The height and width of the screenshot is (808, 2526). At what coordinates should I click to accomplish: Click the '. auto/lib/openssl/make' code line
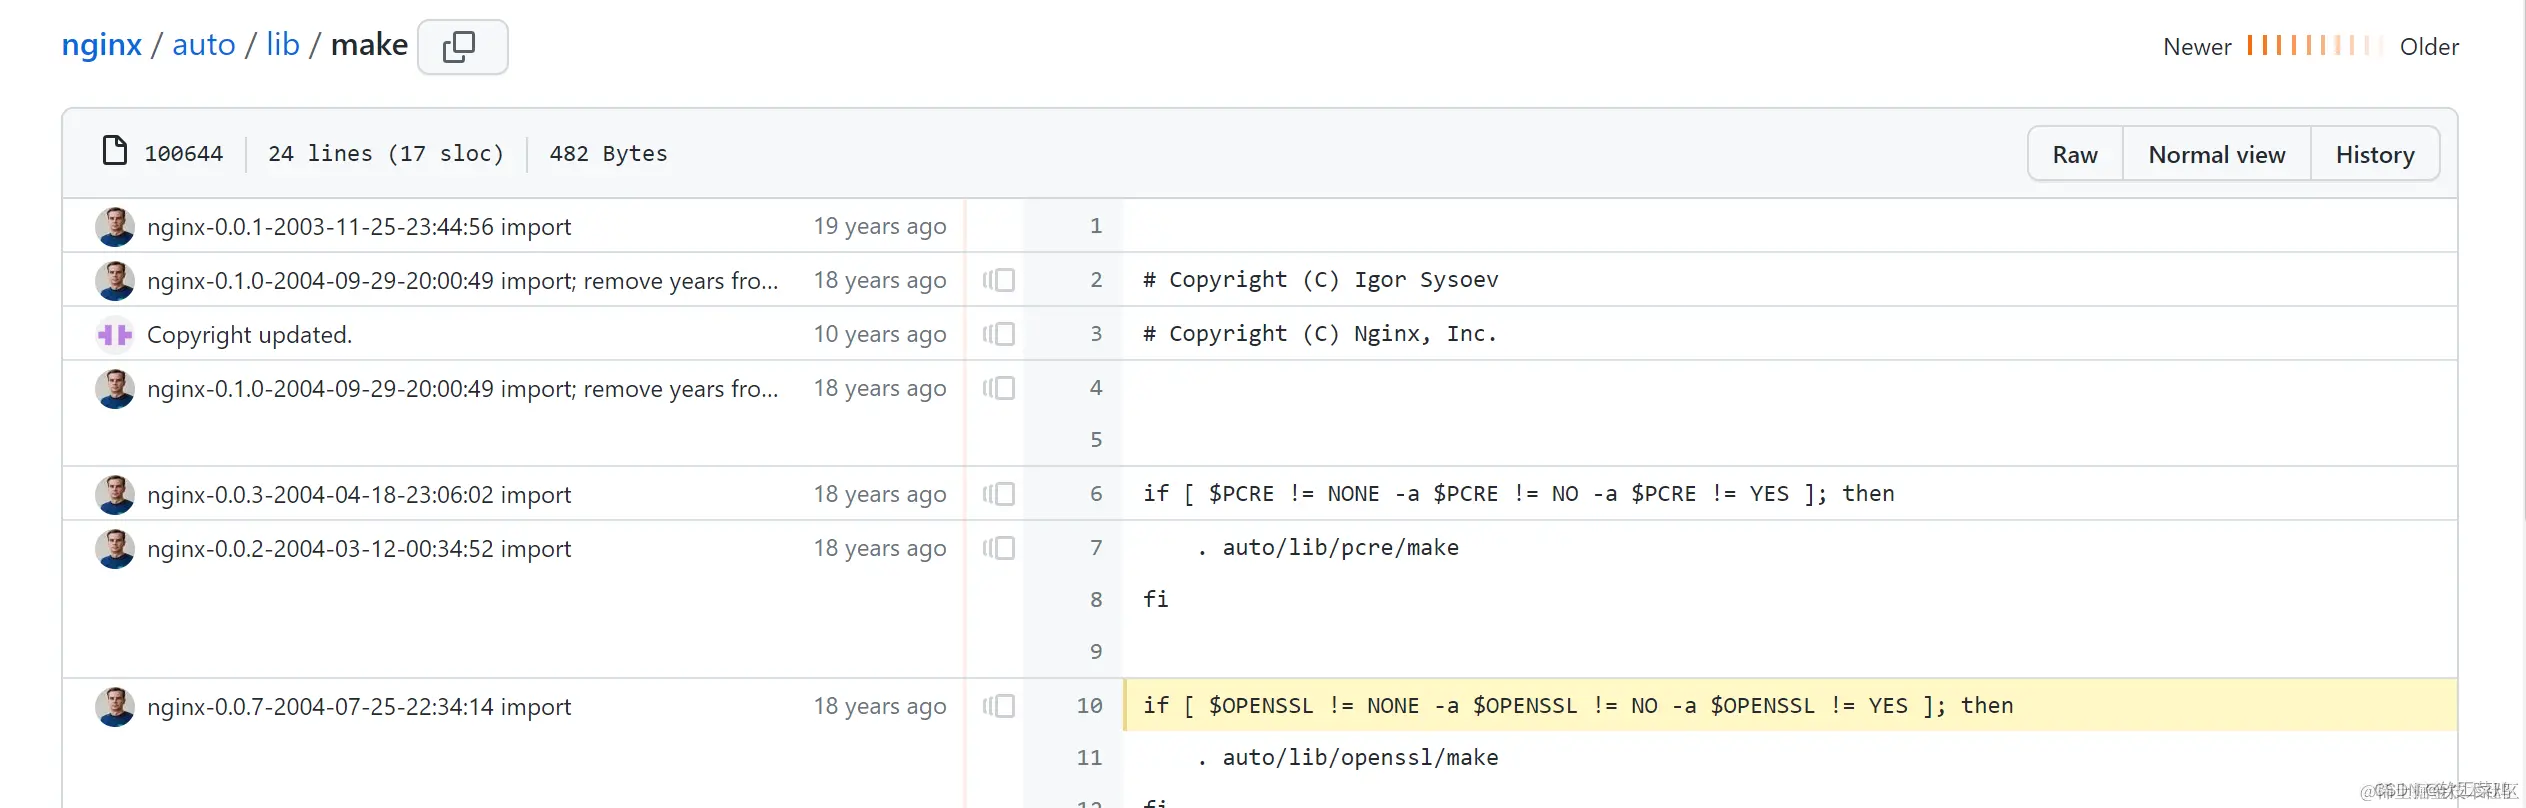click(1347, 758)
